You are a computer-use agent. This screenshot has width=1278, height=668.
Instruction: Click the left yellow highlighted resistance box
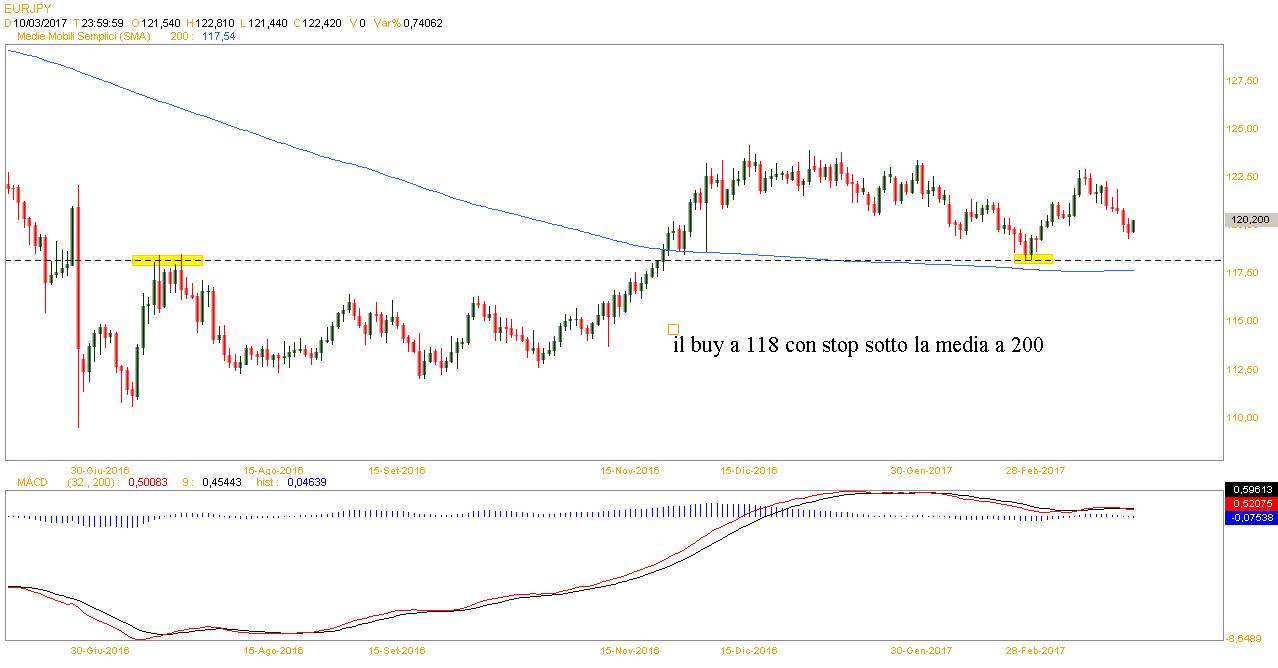[x=168, y=260]
